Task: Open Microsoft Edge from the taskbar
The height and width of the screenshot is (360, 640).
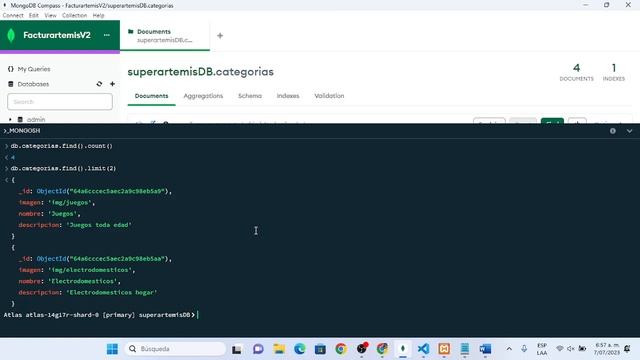Action: tap(300, 349)
